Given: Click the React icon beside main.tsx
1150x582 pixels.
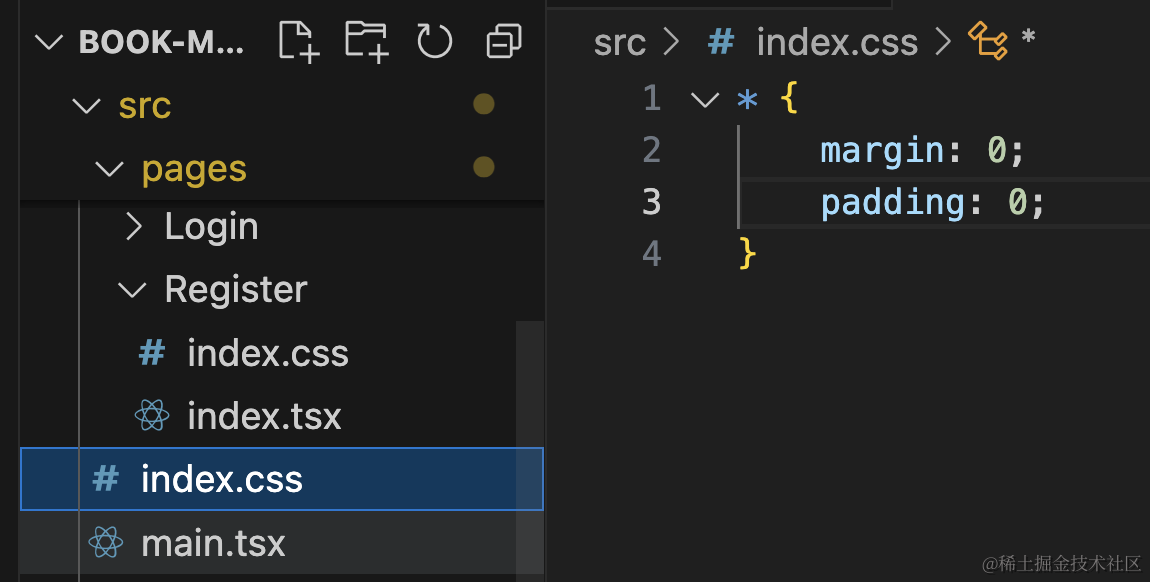Looking at the screenshot, I should coord(106,543).
